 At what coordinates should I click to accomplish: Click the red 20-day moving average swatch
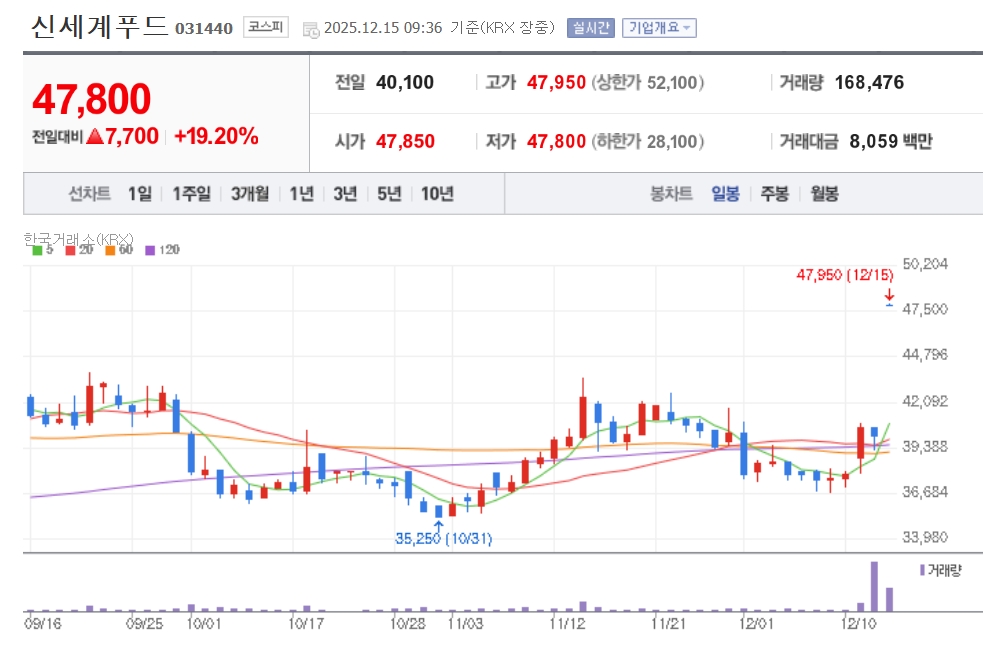click(x=70, y=250)
